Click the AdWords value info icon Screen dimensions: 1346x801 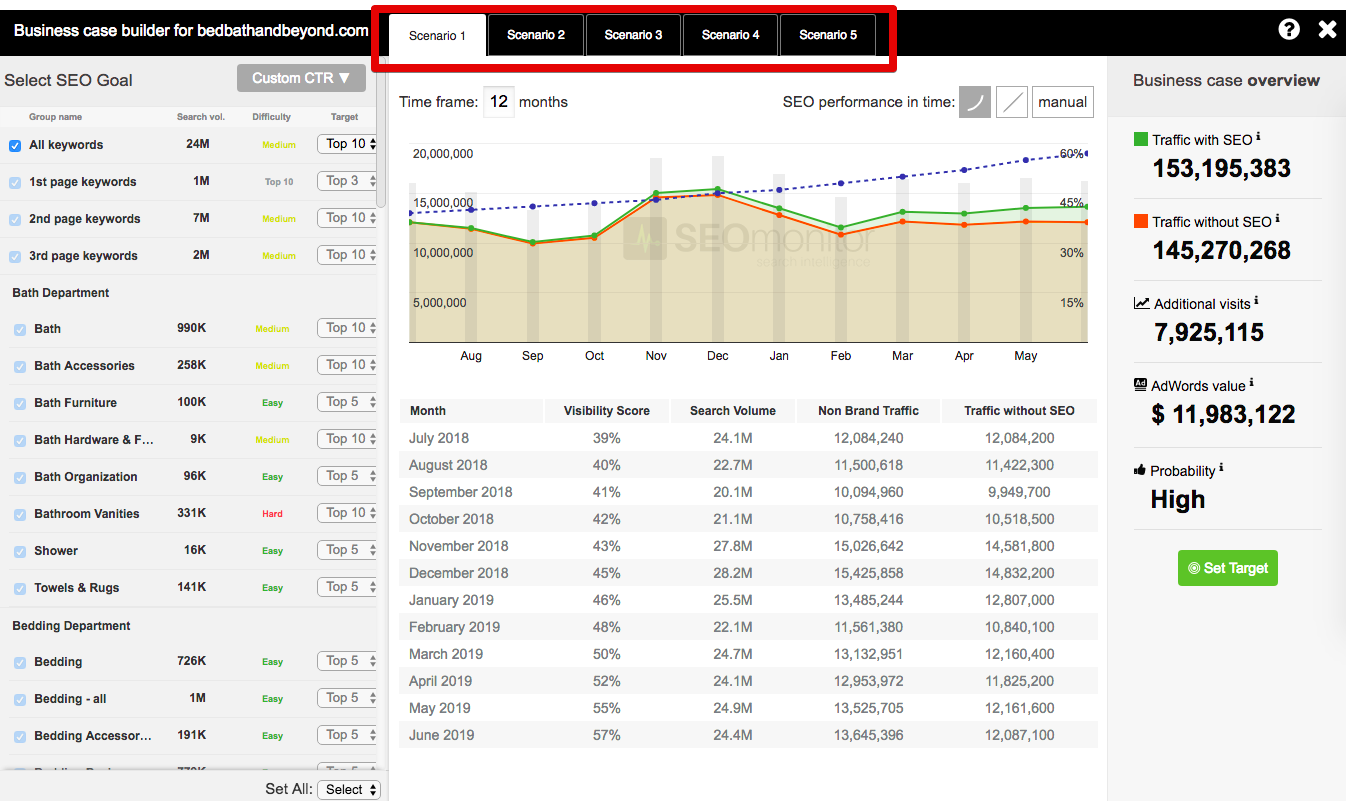click(x=1251, y=384)
